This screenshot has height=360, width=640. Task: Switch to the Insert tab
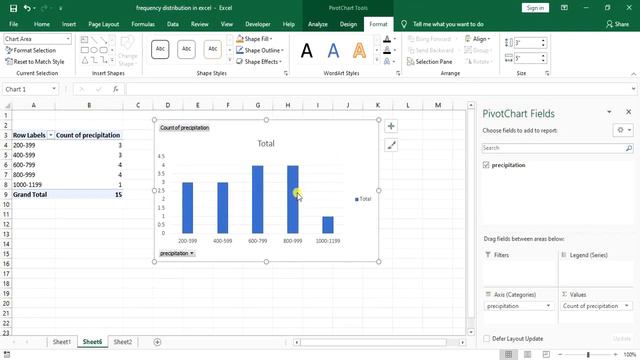pos(69,24)
